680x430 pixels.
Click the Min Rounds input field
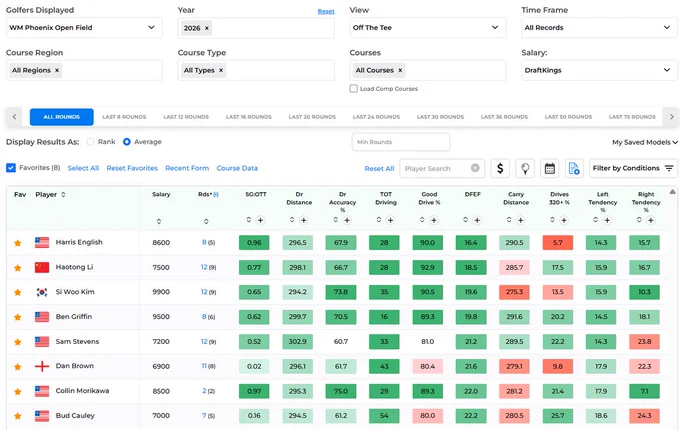[401, 142]
